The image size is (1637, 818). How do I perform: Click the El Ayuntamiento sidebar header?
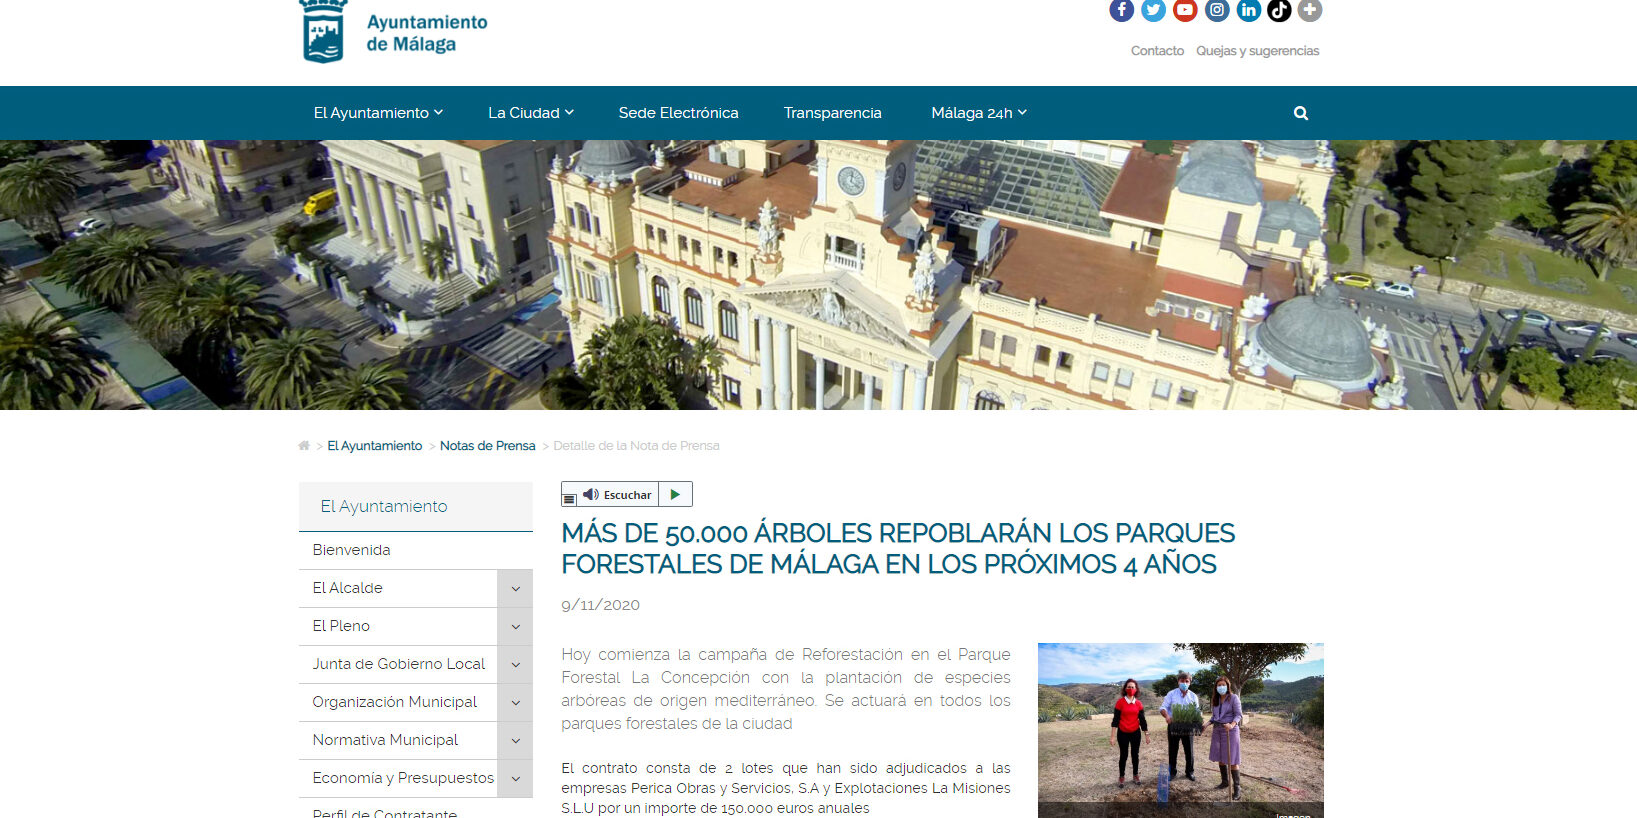pos(415,506)
